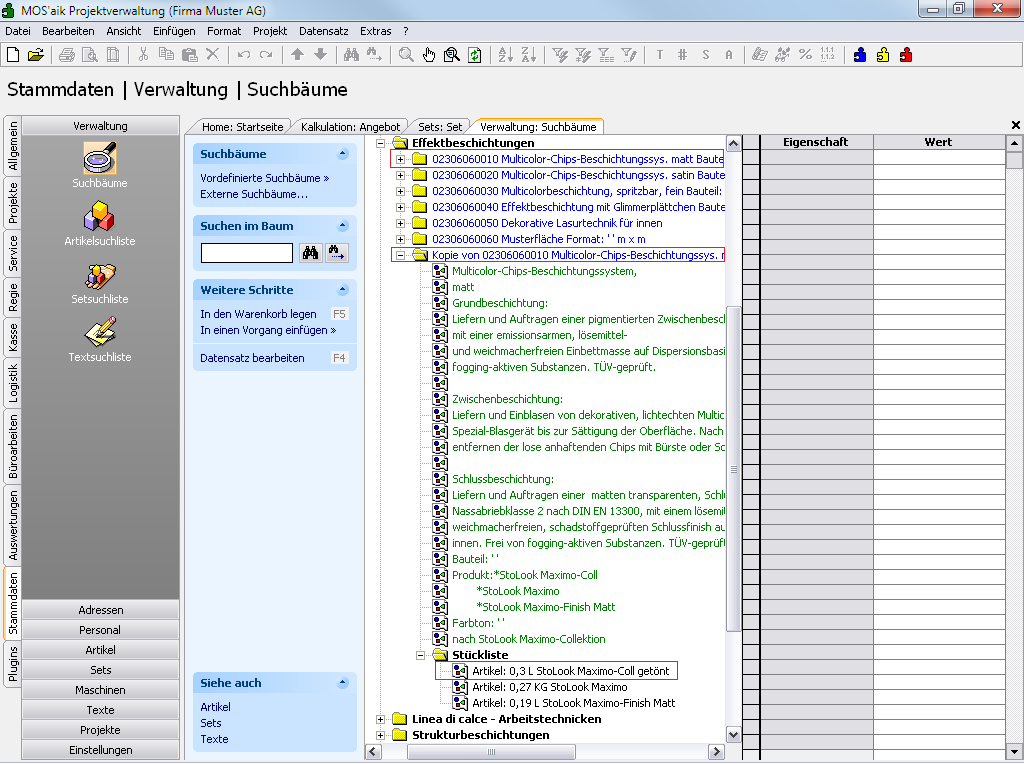
Task: Open the Datensatz menu
Action: coord(324,31)
